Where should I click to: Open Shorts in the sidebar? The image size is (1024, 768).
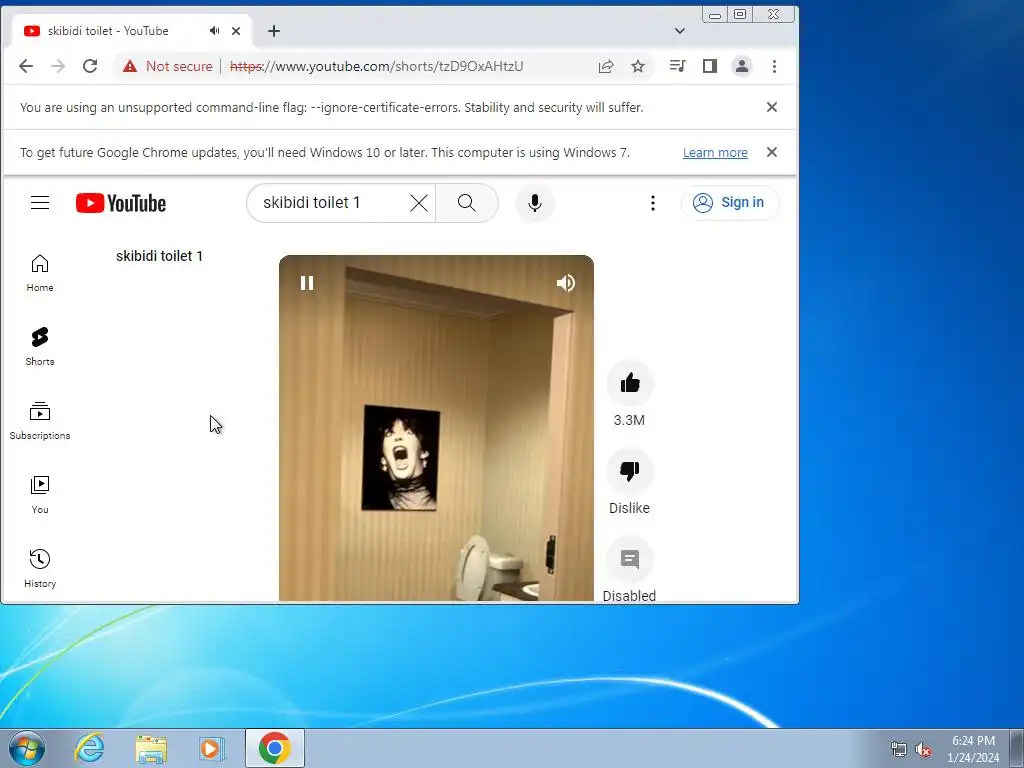[40, 347]
